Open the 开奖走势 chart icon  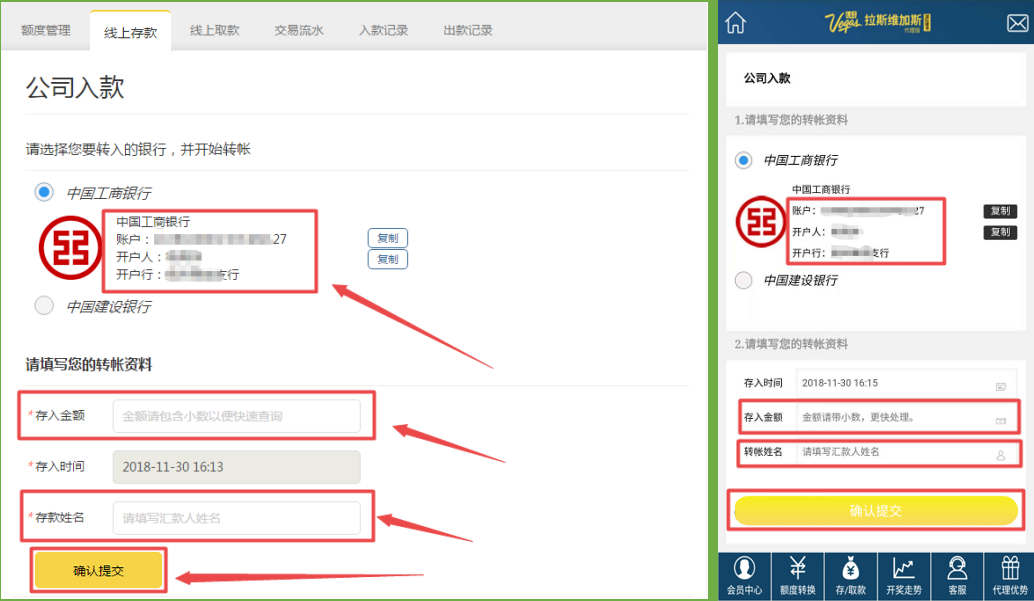pyautogui.click(x=904, y=575)
